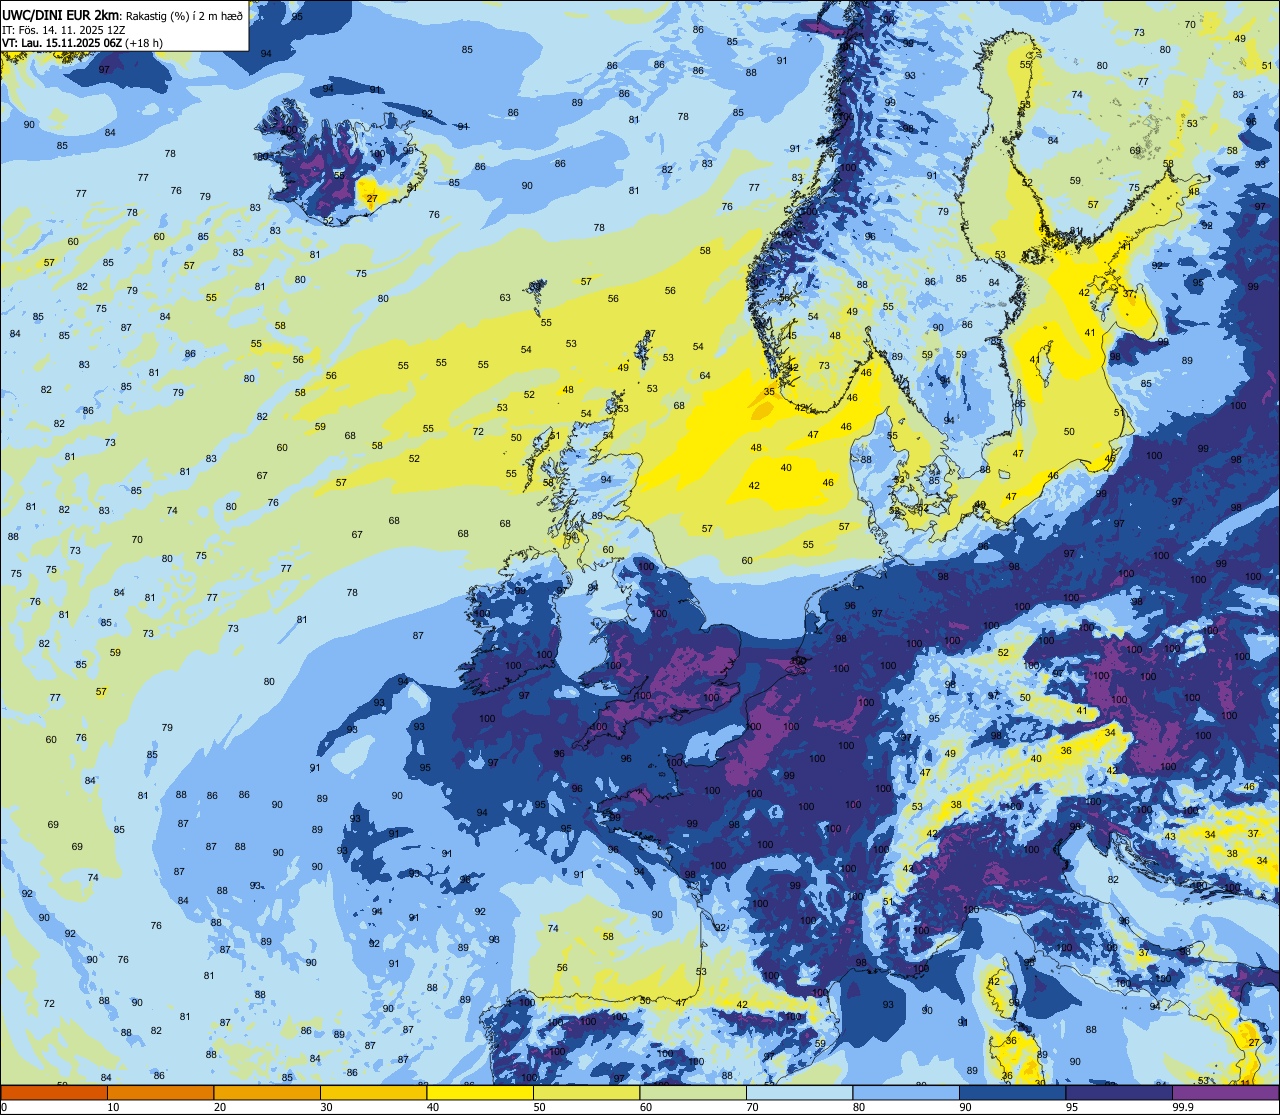This screenshot has width=1280, height=1115.
Task: Pick the 50–60 pale yellow legend swatch
Action: pos(586,1092)
